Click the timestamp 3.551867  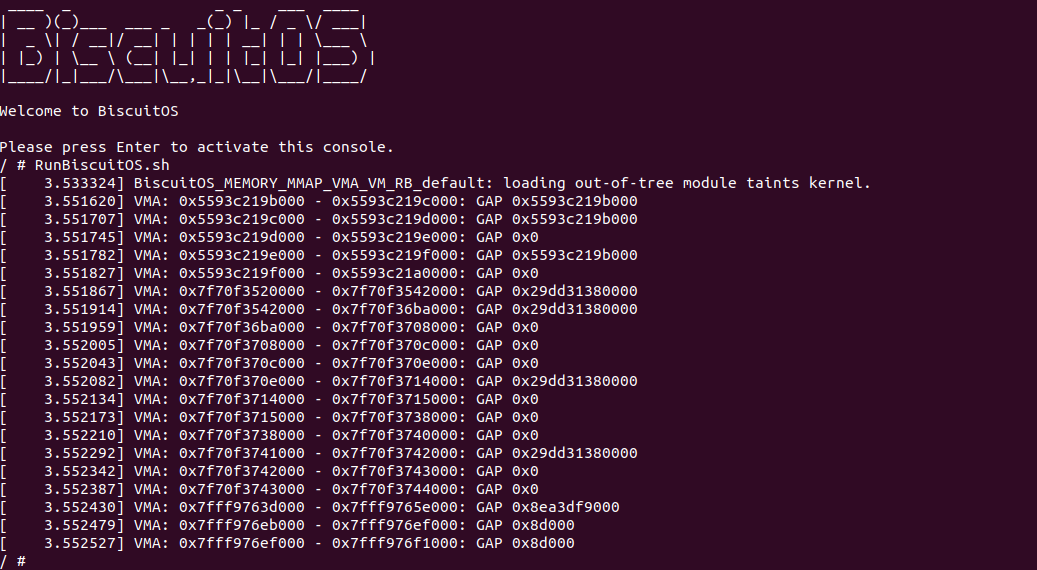click(x=85, y=291)
